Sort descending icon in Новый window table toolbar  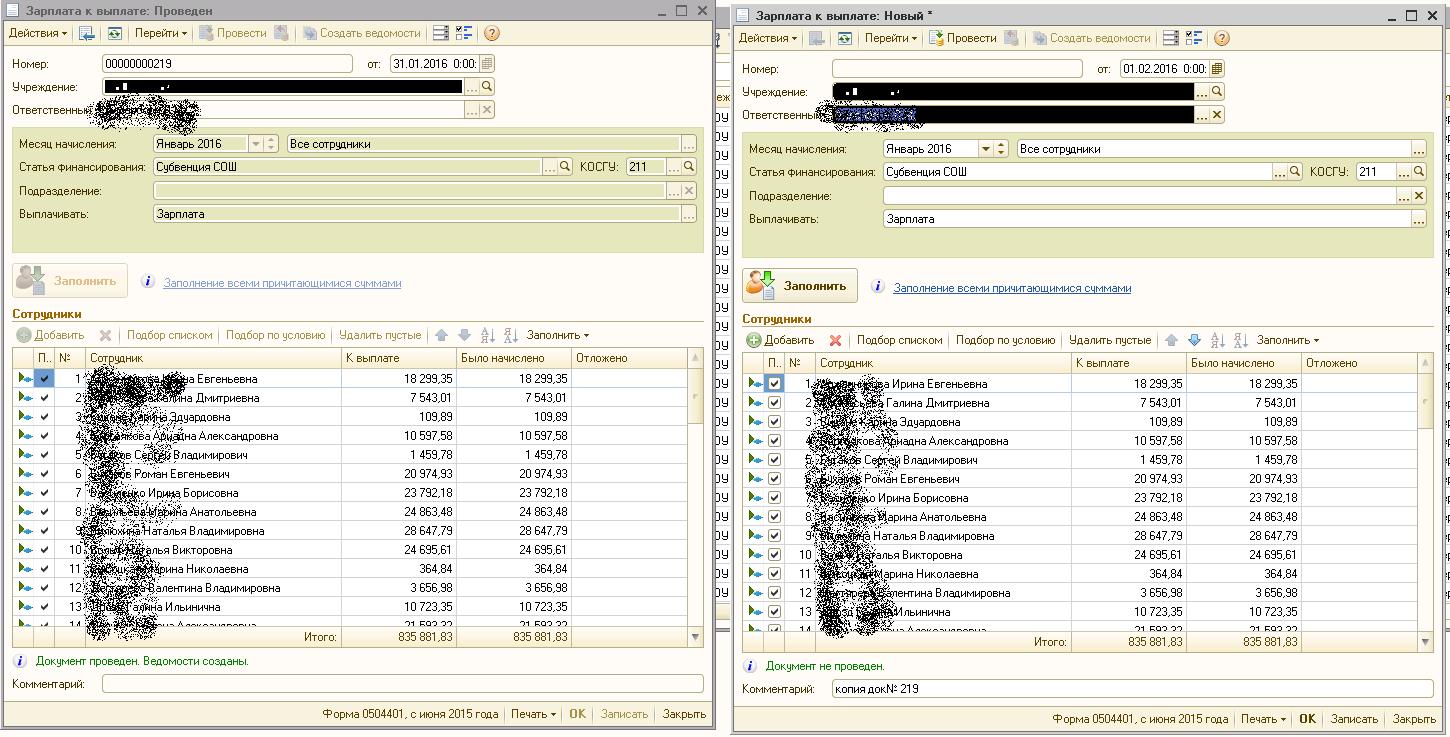[1240, 340]
